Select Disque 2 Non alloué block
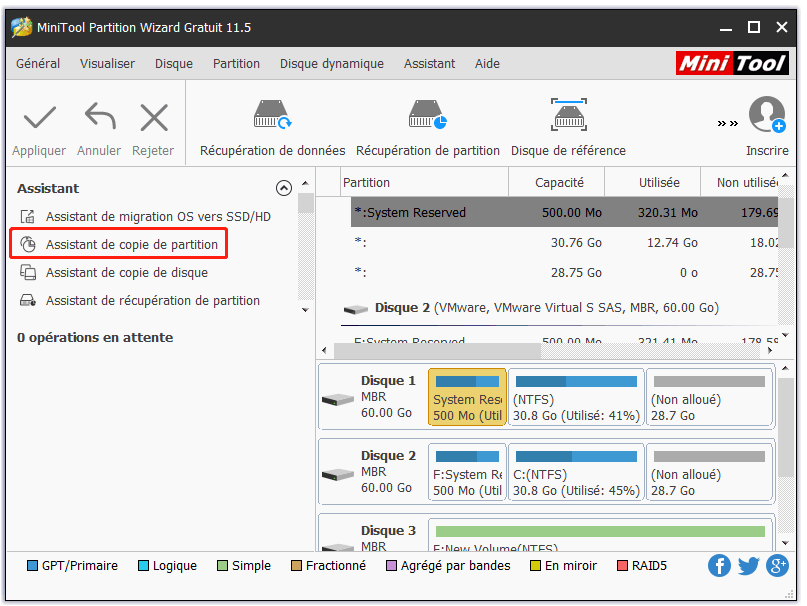Viewport: 807px width, 606px height. (710, 472)
